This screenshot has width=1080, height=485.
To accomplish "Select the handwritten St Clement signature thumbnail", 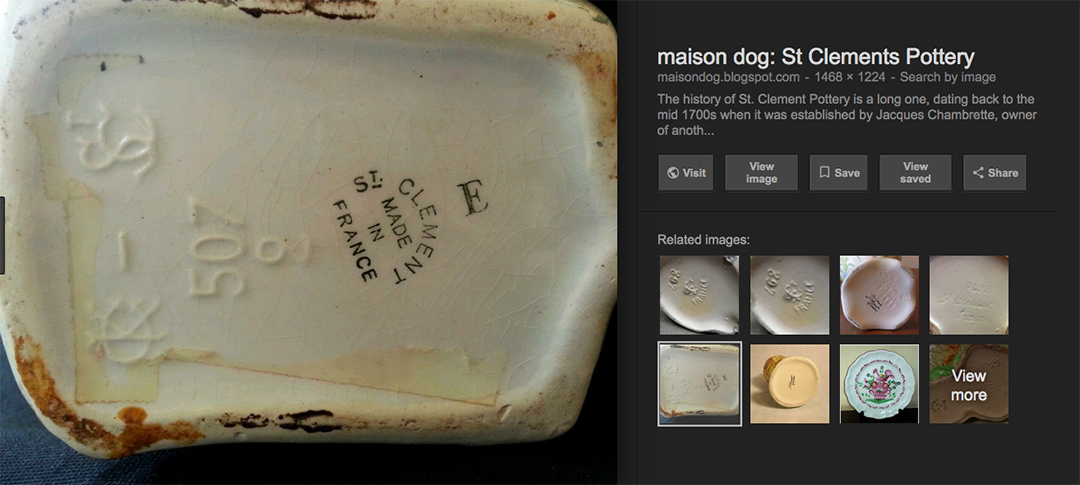I will click(969, 295).
